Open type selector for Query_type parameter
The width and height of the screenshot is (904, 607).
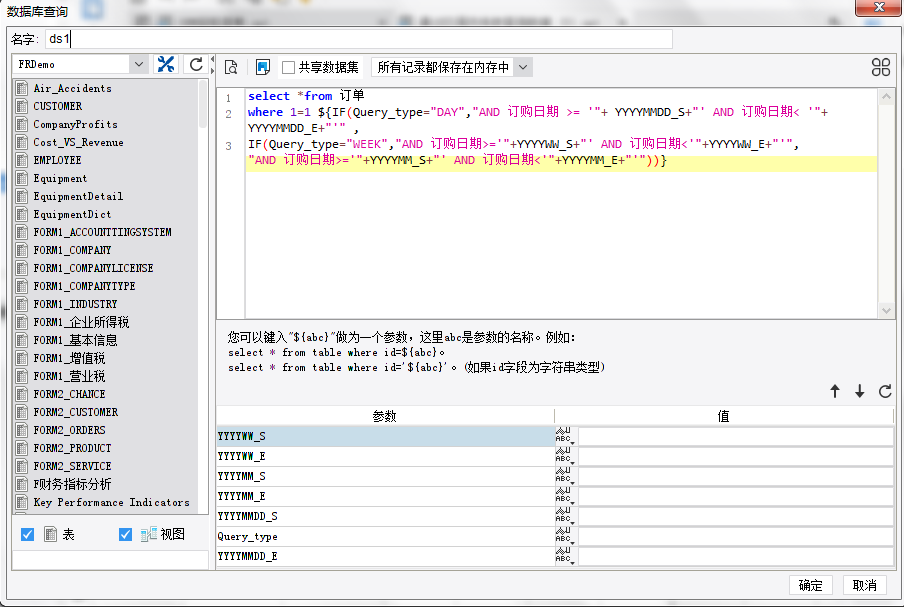(x=566, y=536)
